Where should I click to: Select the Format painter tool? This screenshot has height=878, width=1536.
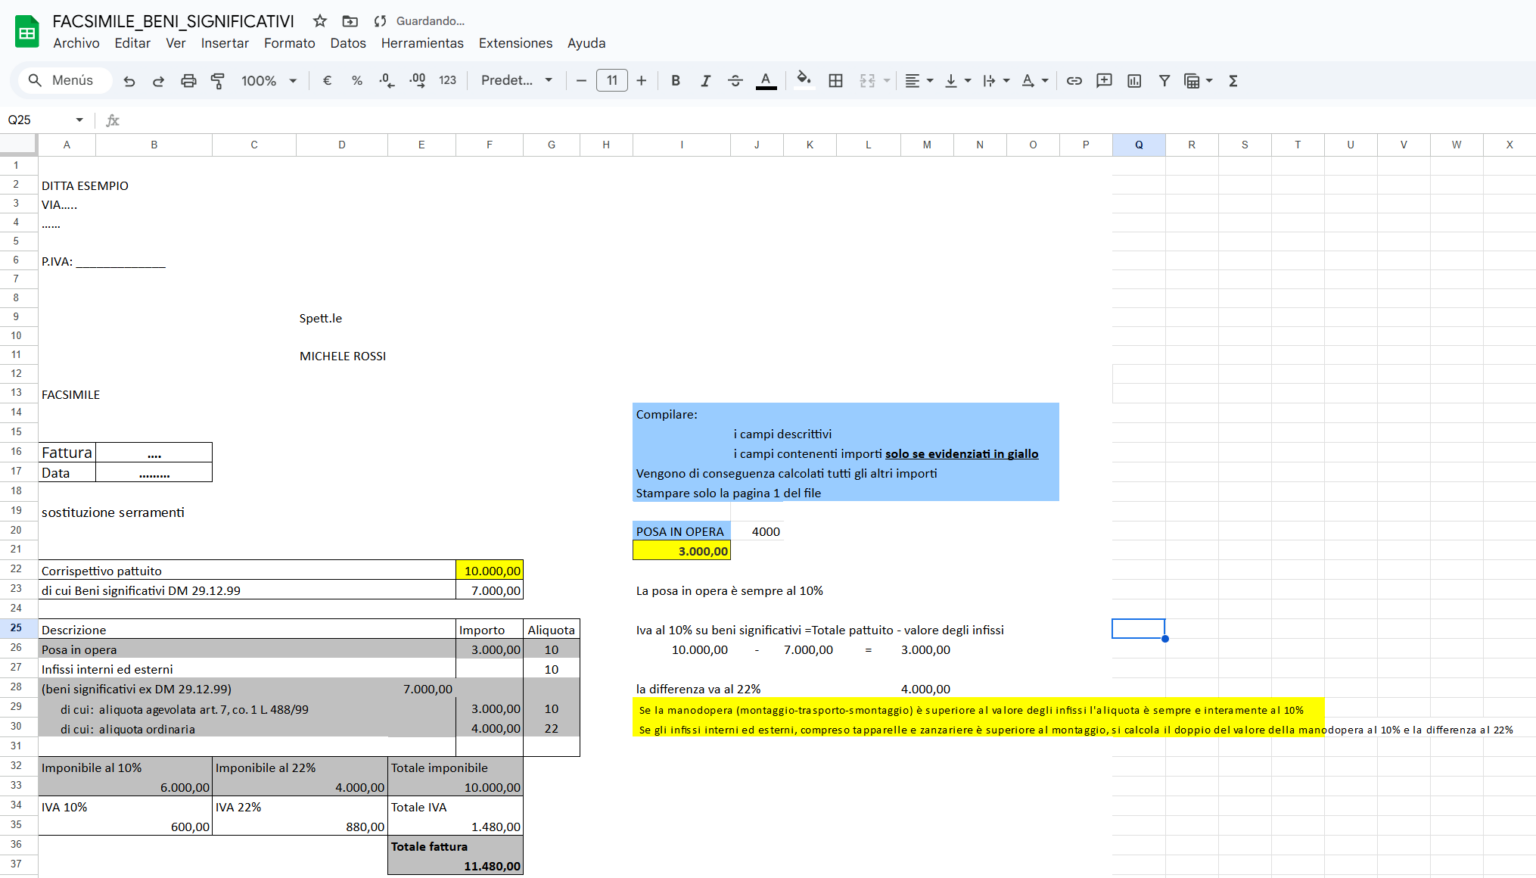[218, 80]
